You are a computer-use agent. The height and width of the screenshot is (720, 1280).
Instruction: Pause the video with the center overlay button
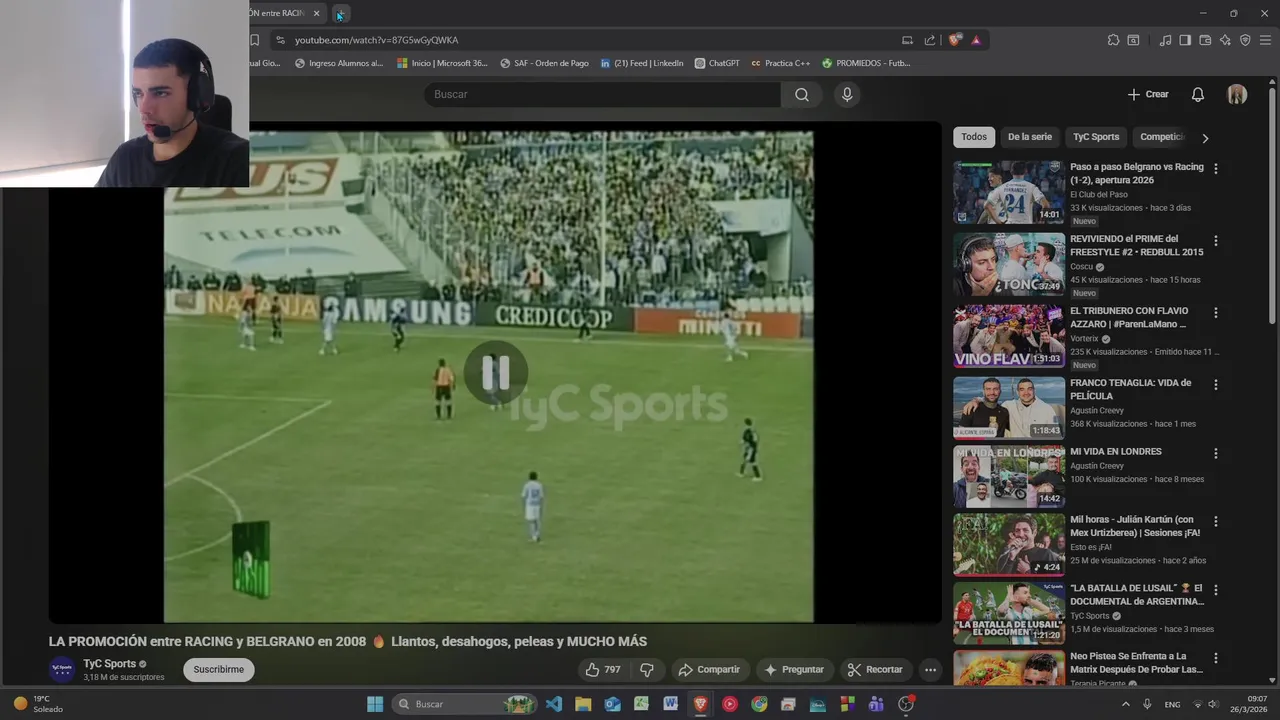tap(496, 373)
